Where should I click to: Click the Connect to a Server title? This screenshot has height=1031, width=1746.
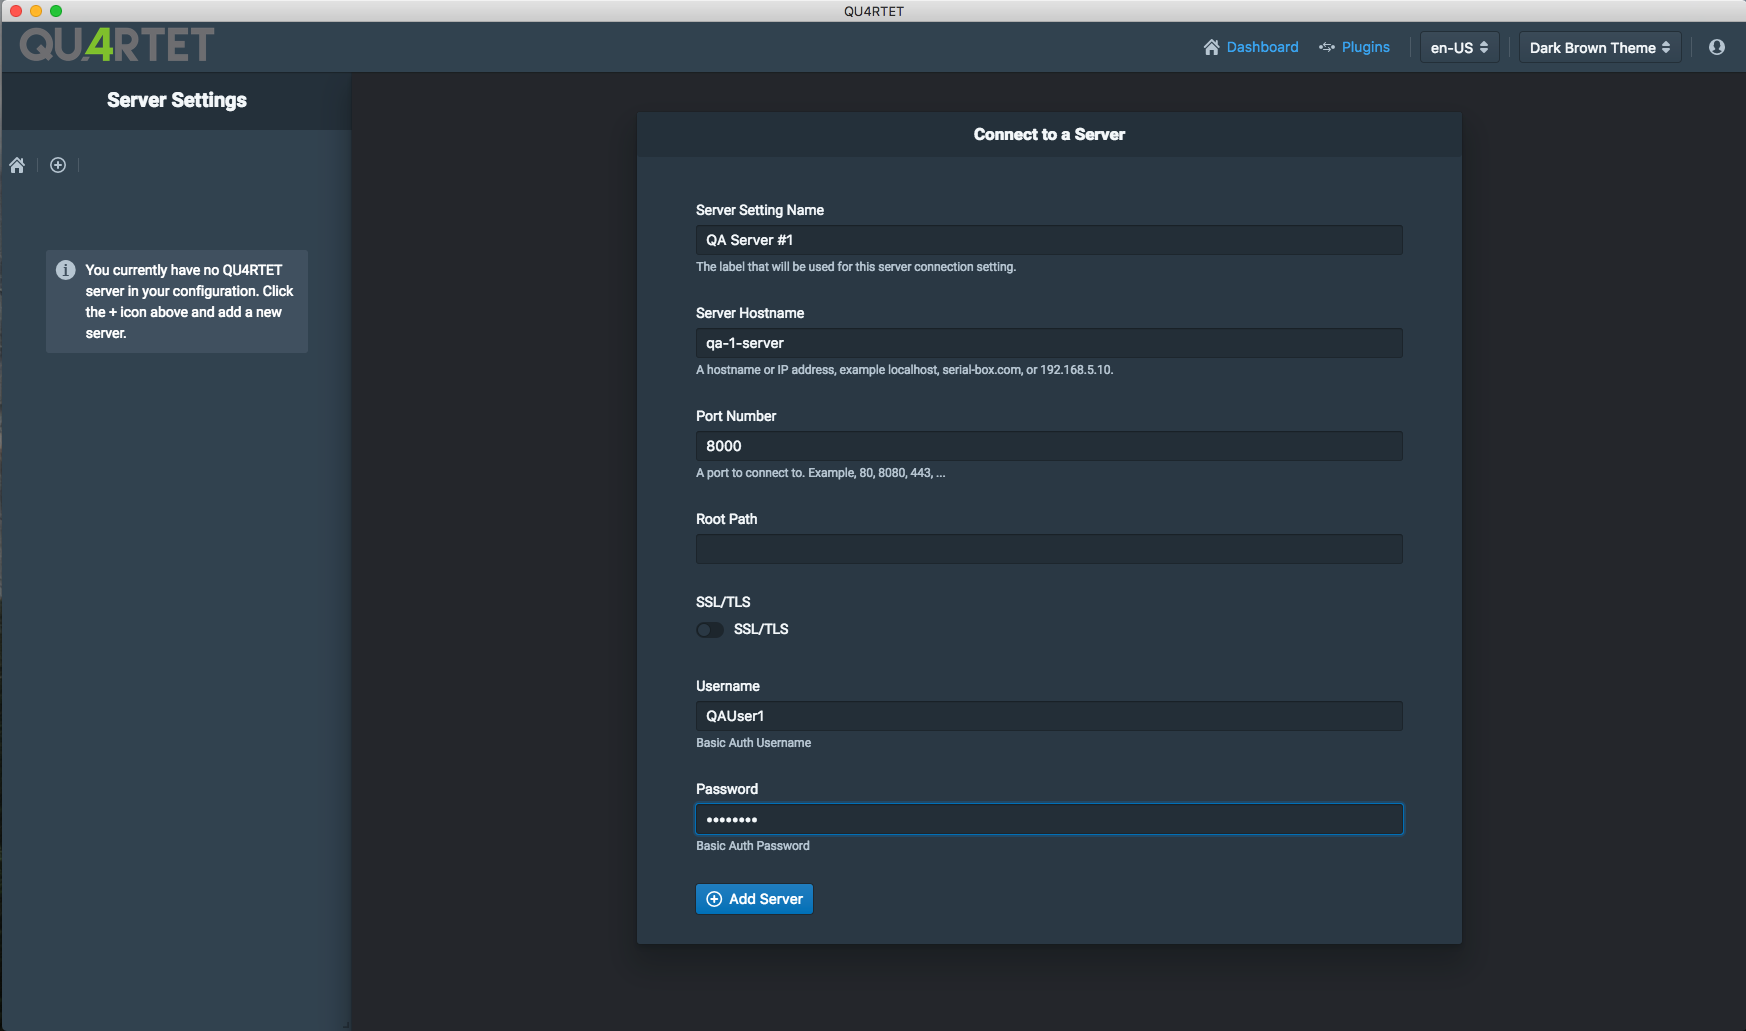coord(1049,134)
